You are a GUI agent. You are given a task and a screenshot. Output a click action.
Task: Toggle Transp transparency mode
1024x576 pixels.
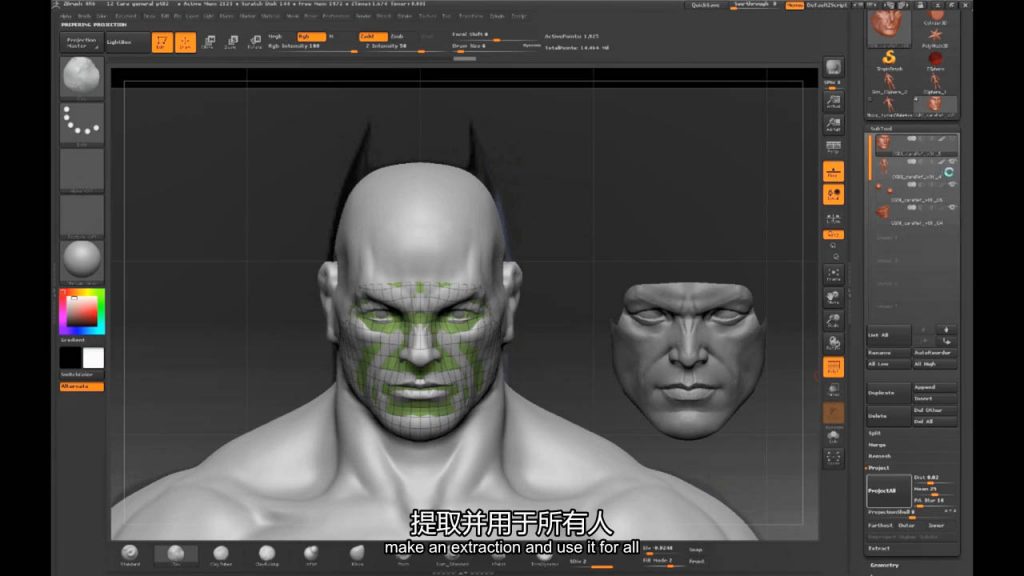coord(833,390)
